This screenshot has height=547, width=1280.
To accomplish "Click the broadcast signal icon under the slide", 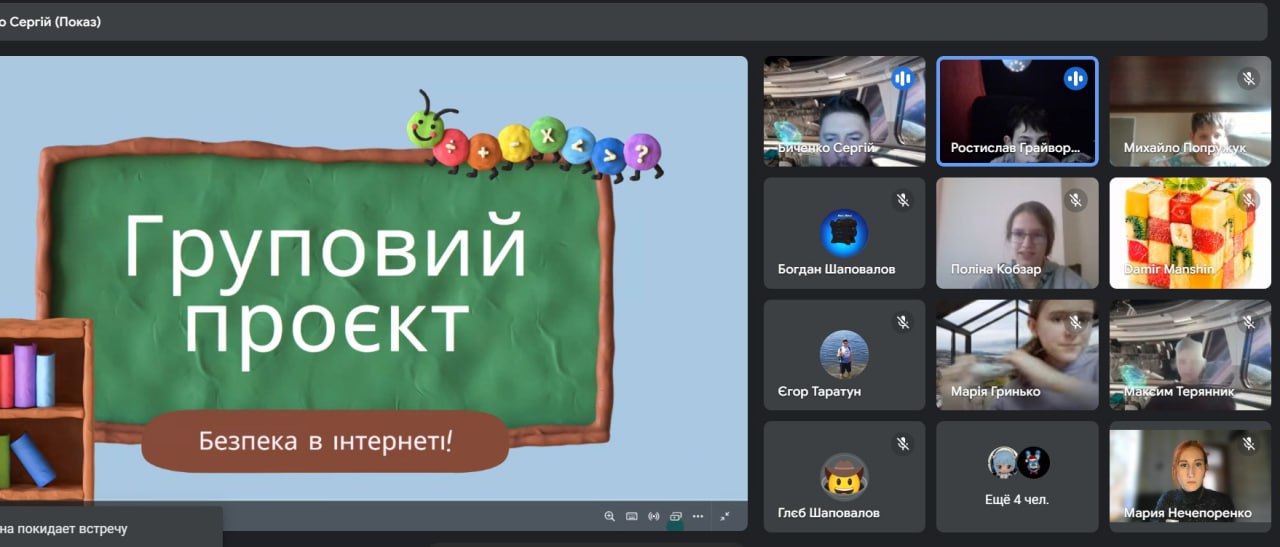I will (654, 516).
